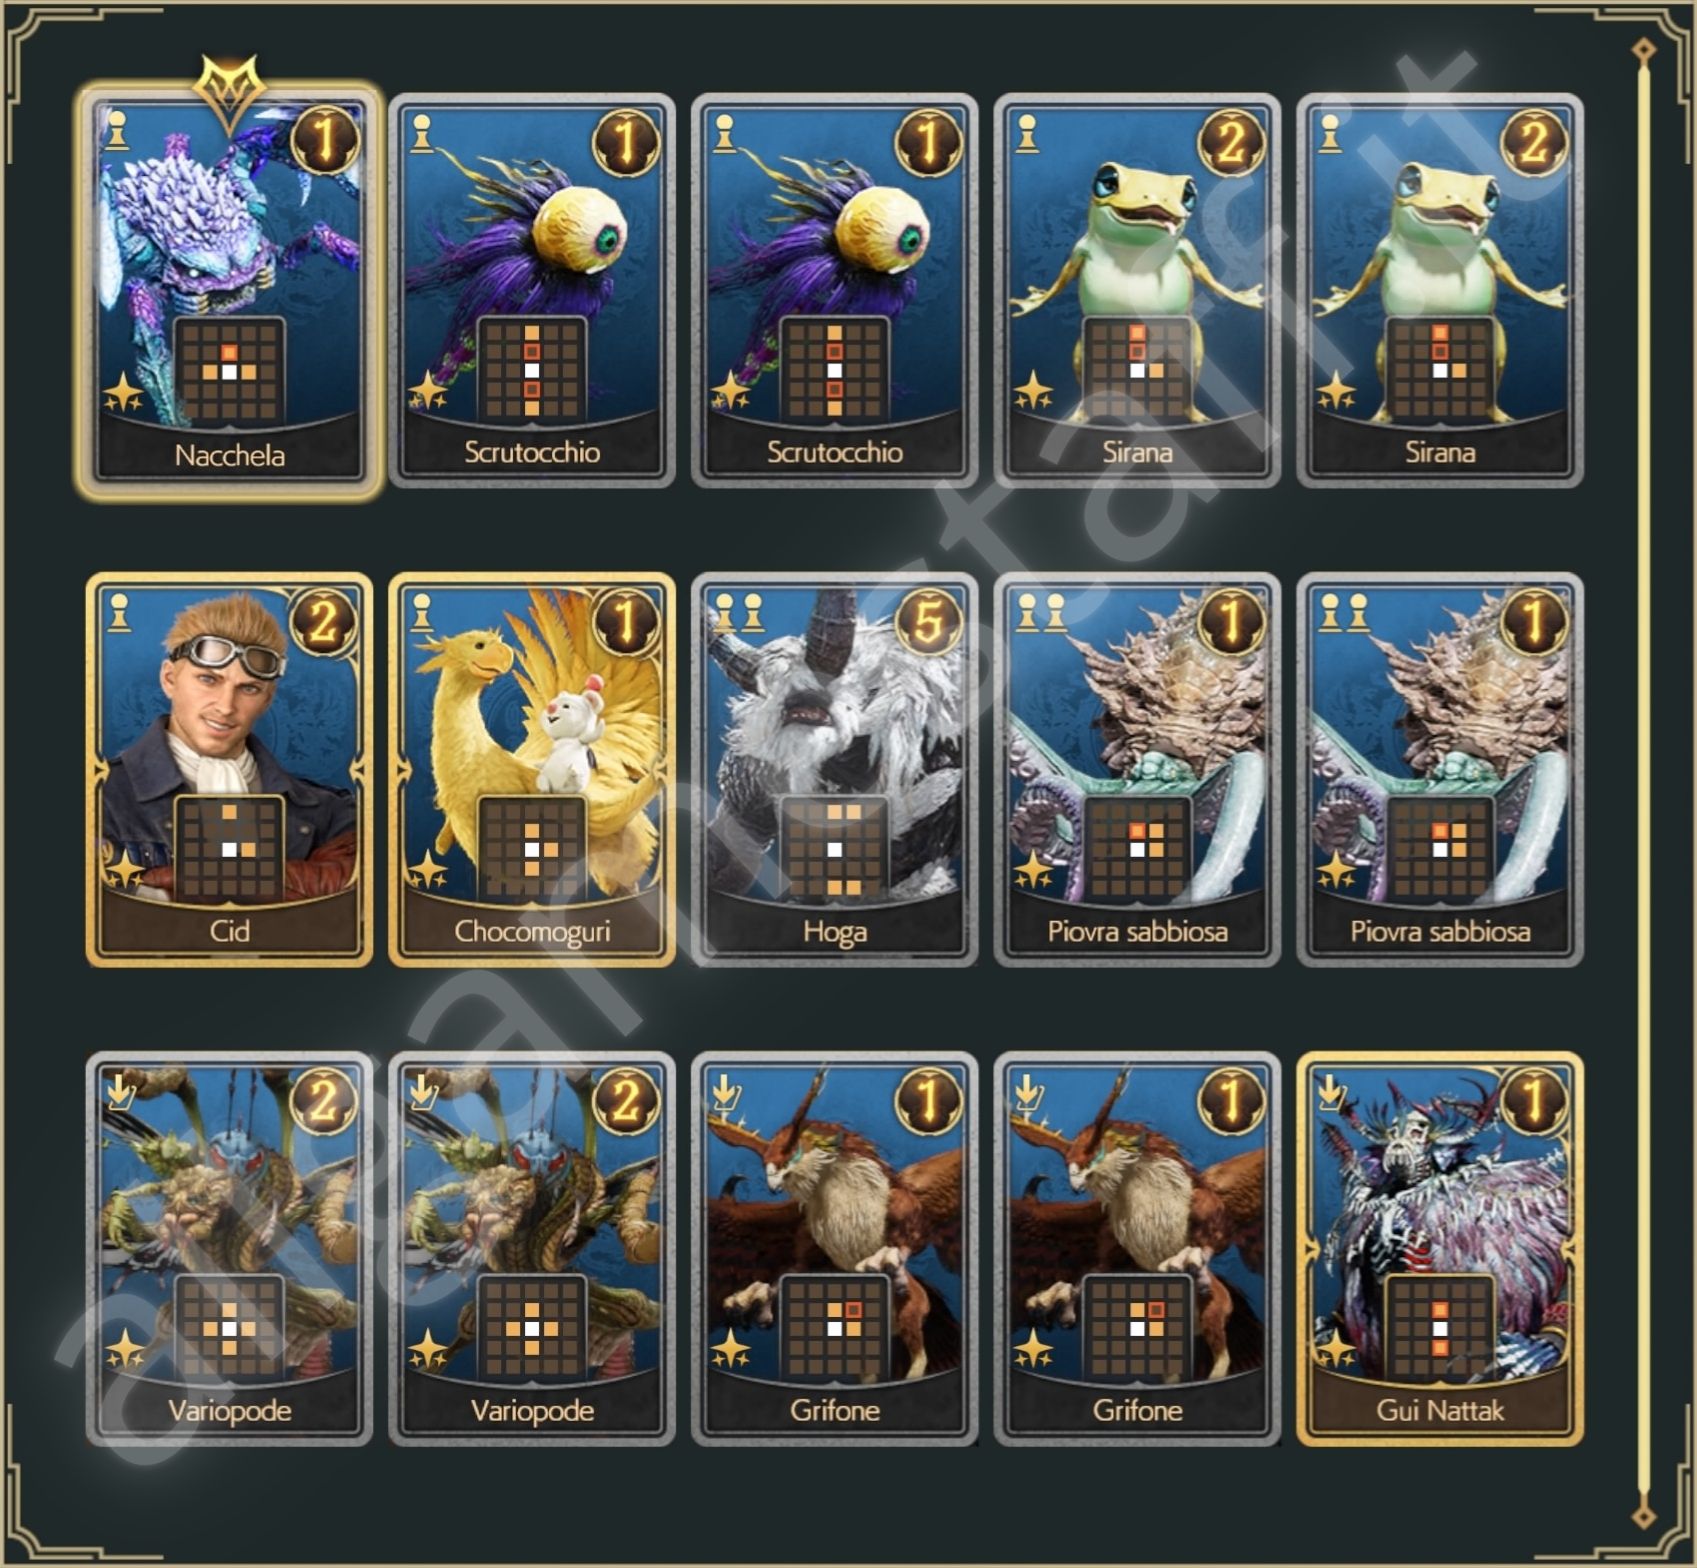
Task: Select the second Sirana card
Action: [1440, 291]
